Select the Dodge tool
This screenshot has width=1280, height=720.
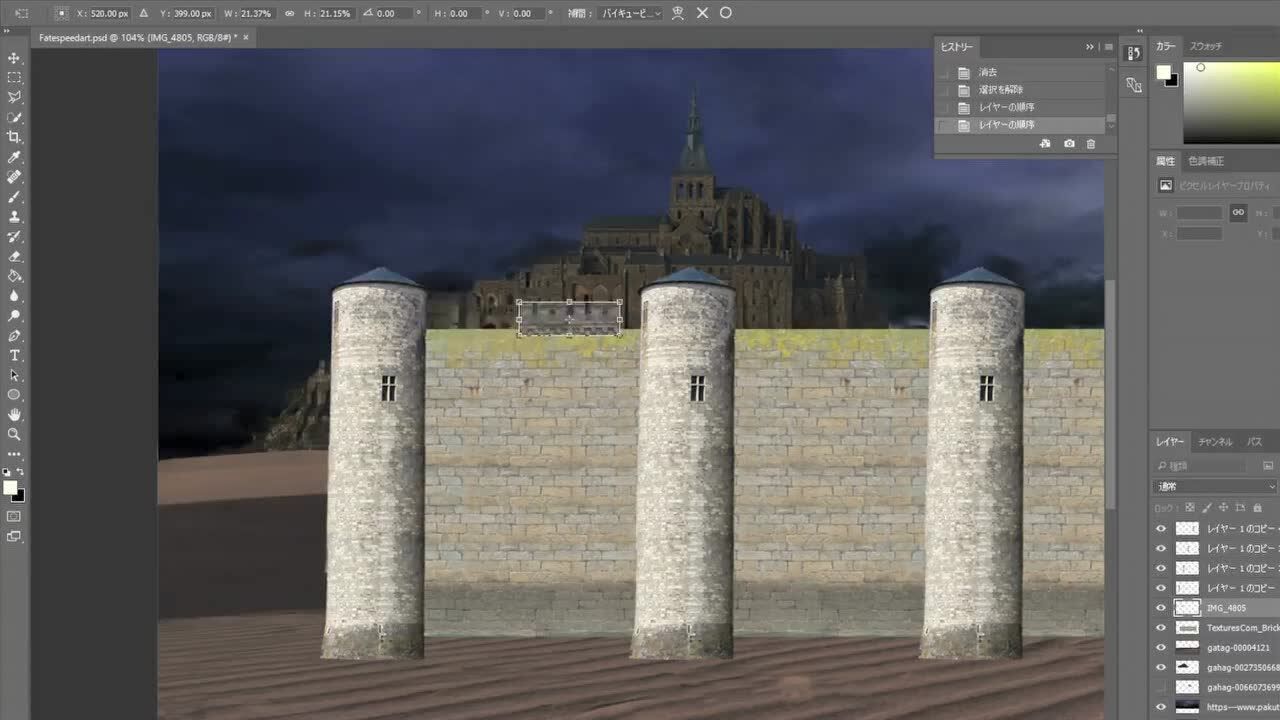tap(14, 316)
